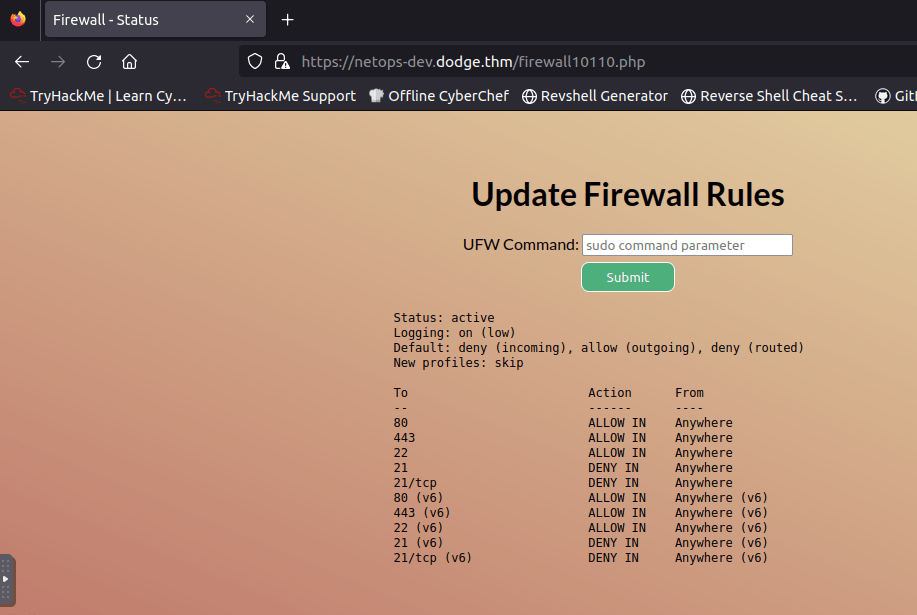Click the side panel handle at left edge
This screenshot has height=615, width=917.
(x=6, y=578)
